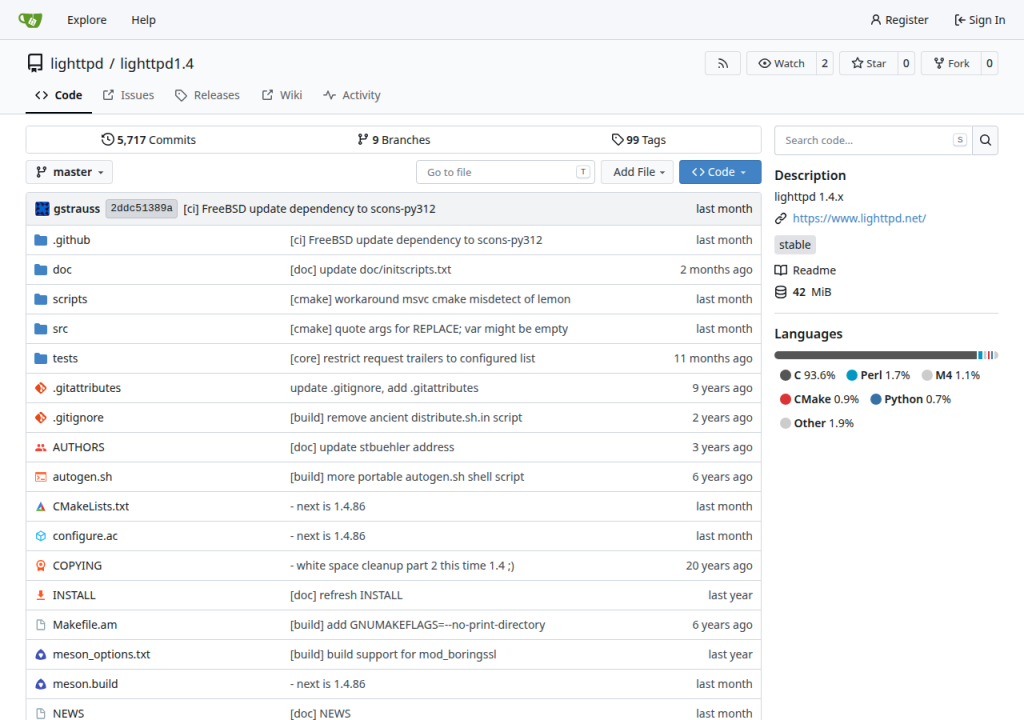1024x720 pixels.
Task: Open the NEWS file
Action: [68, 713]
